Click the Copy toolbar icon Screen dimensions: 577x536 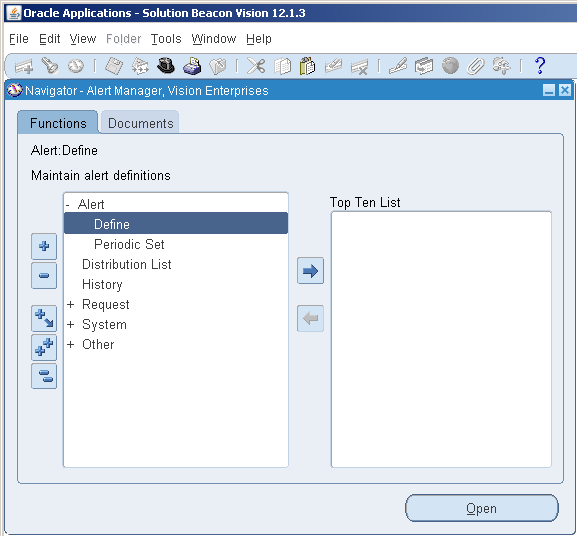282,67
